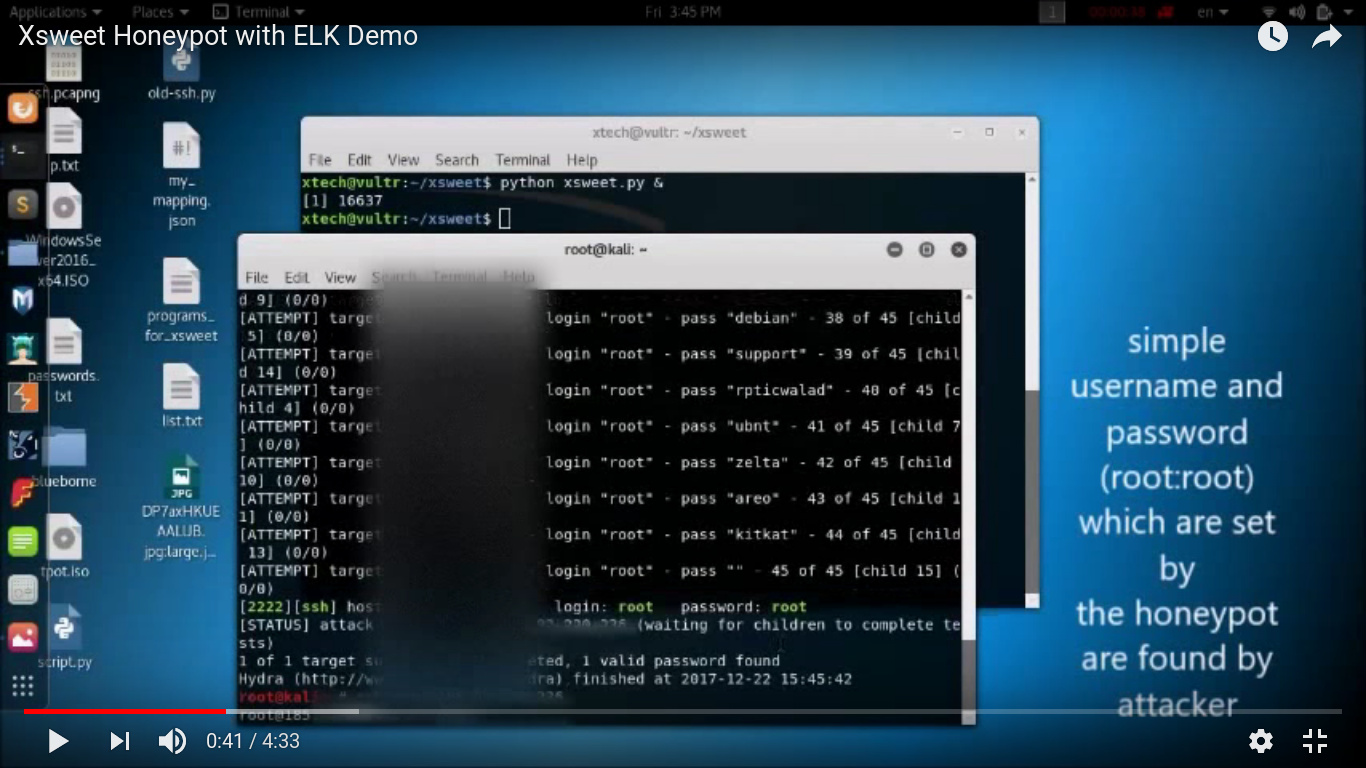Image resolution: width=1366 pixels, height=768 pixels.
Task: Click the pass "kitkat" attempt line
Action: coord(600,543)
